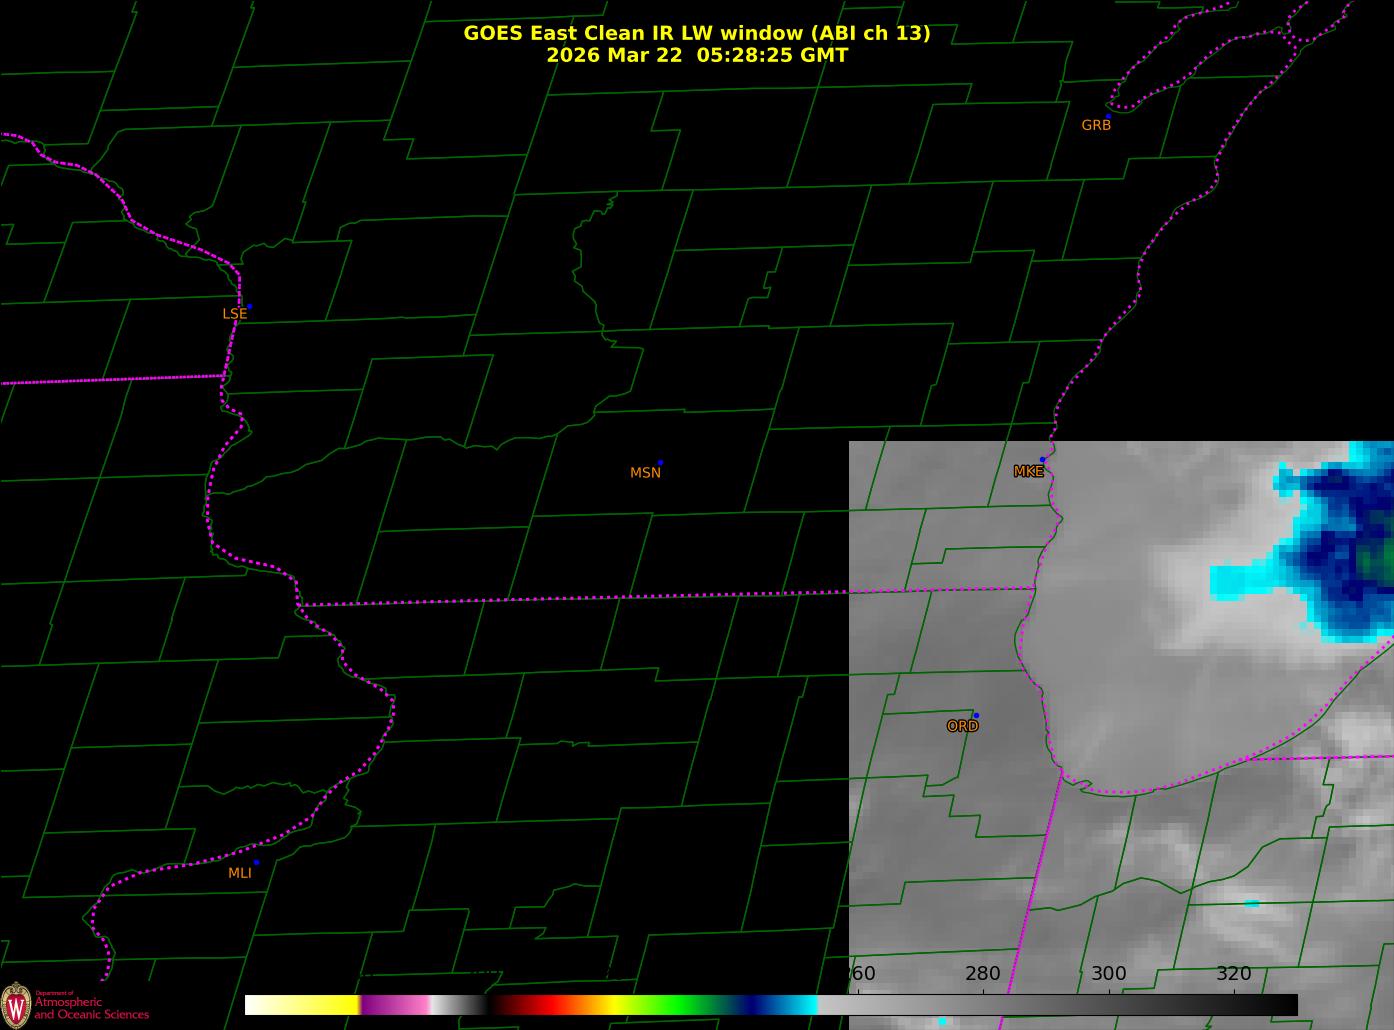Image resolution: width=1394 pixels, height=1030 pixels.
Task: Click the blue station dot at LSE
Action: (249, 306)
